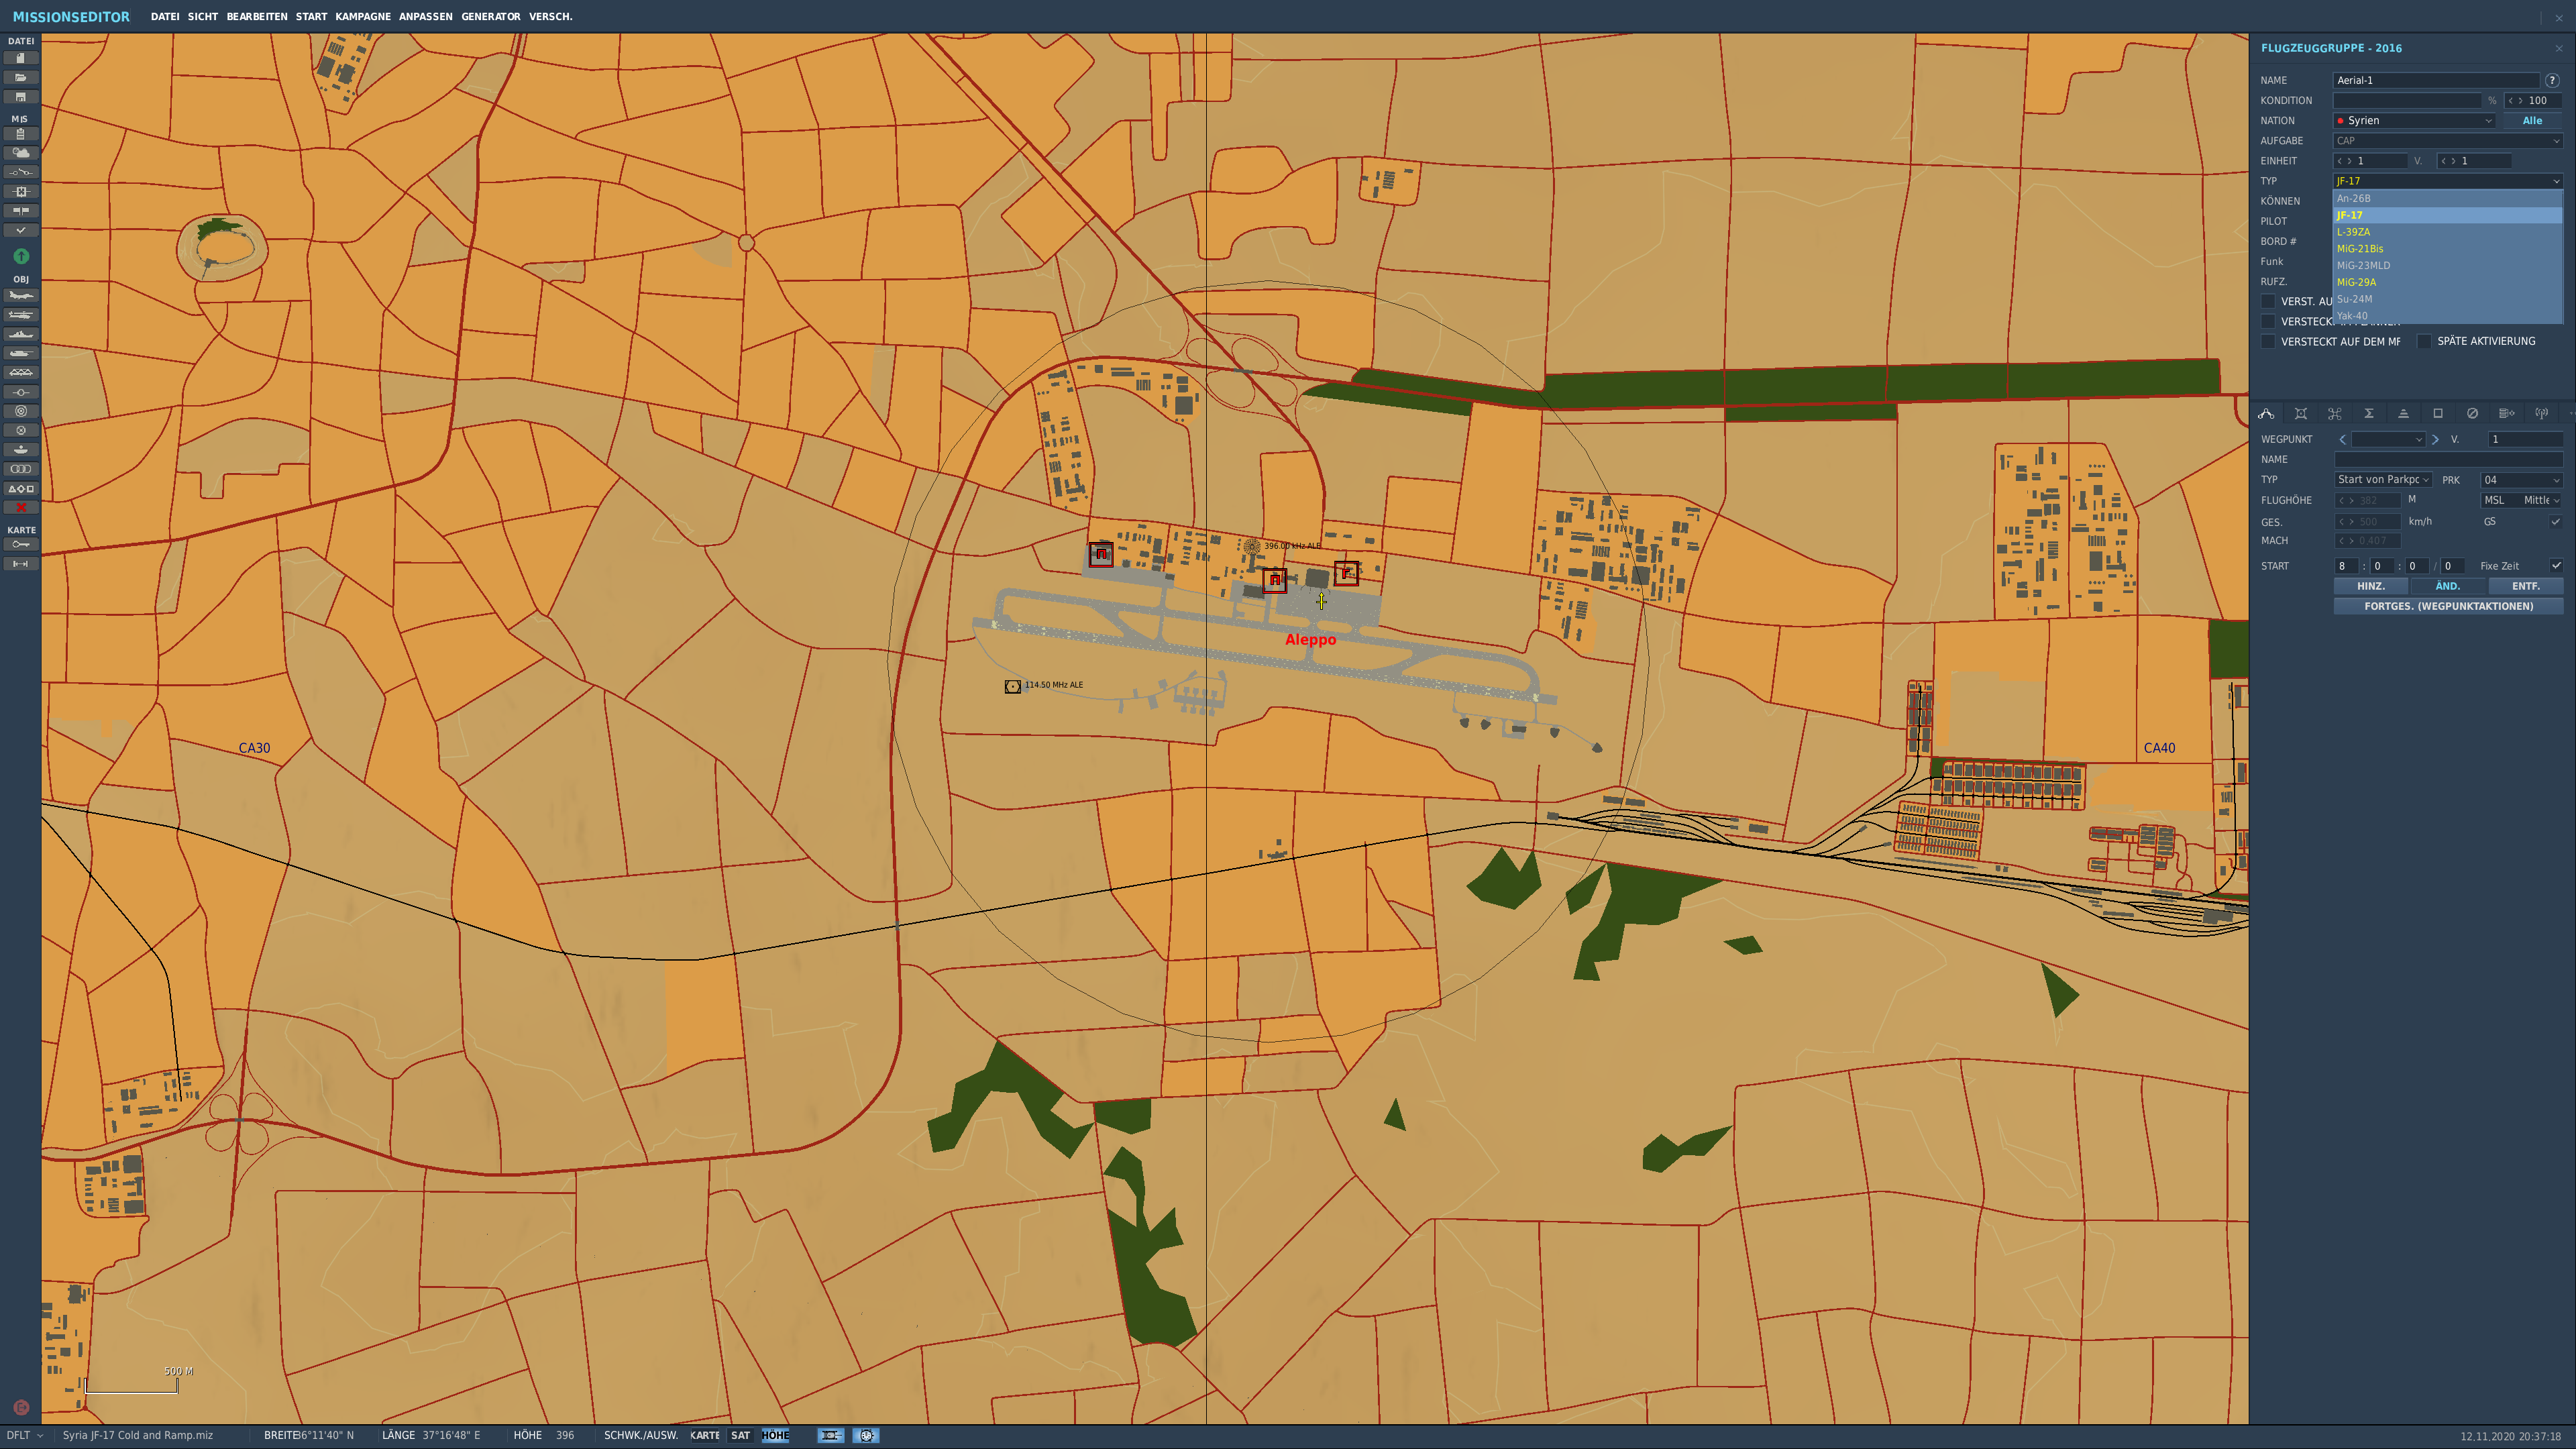The width and height of the screenshot is (2576, 1449).
Task: Click the open mission folder icon
Action: [20, 77]
